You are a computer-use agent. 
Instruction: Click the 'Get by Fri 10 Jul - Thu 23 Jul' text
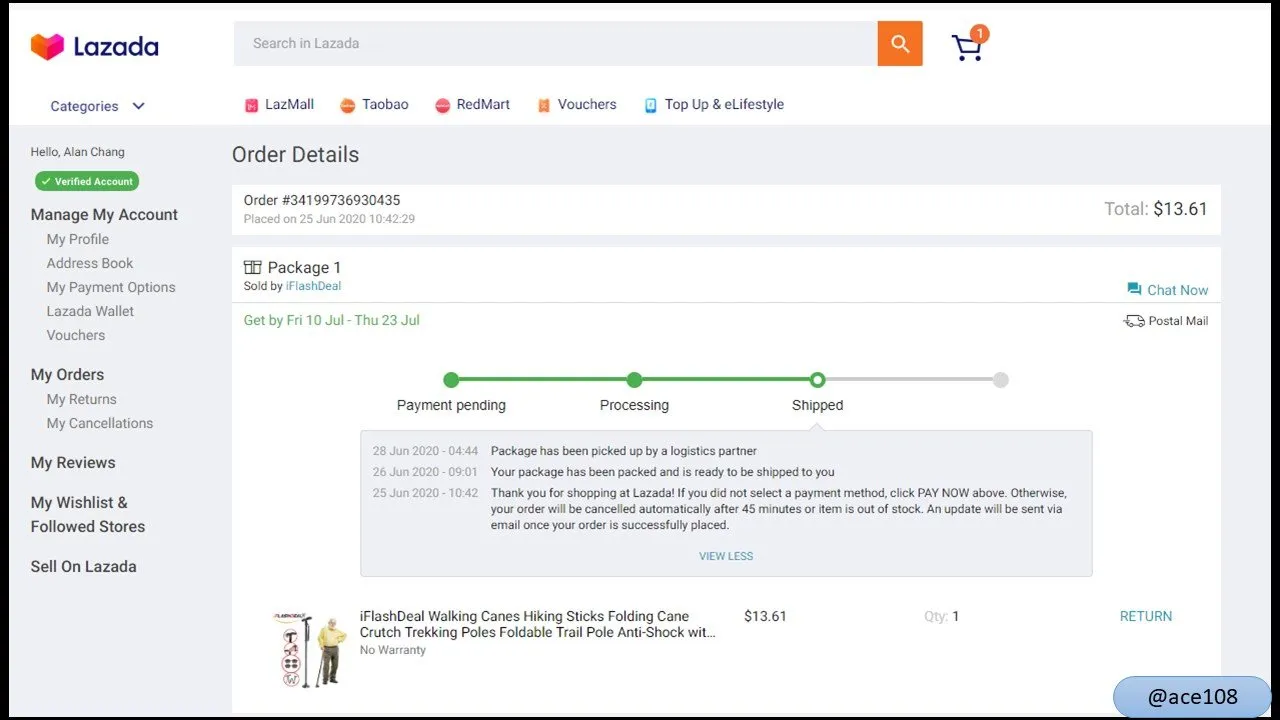pyautogui.click(x=332, y=320)
